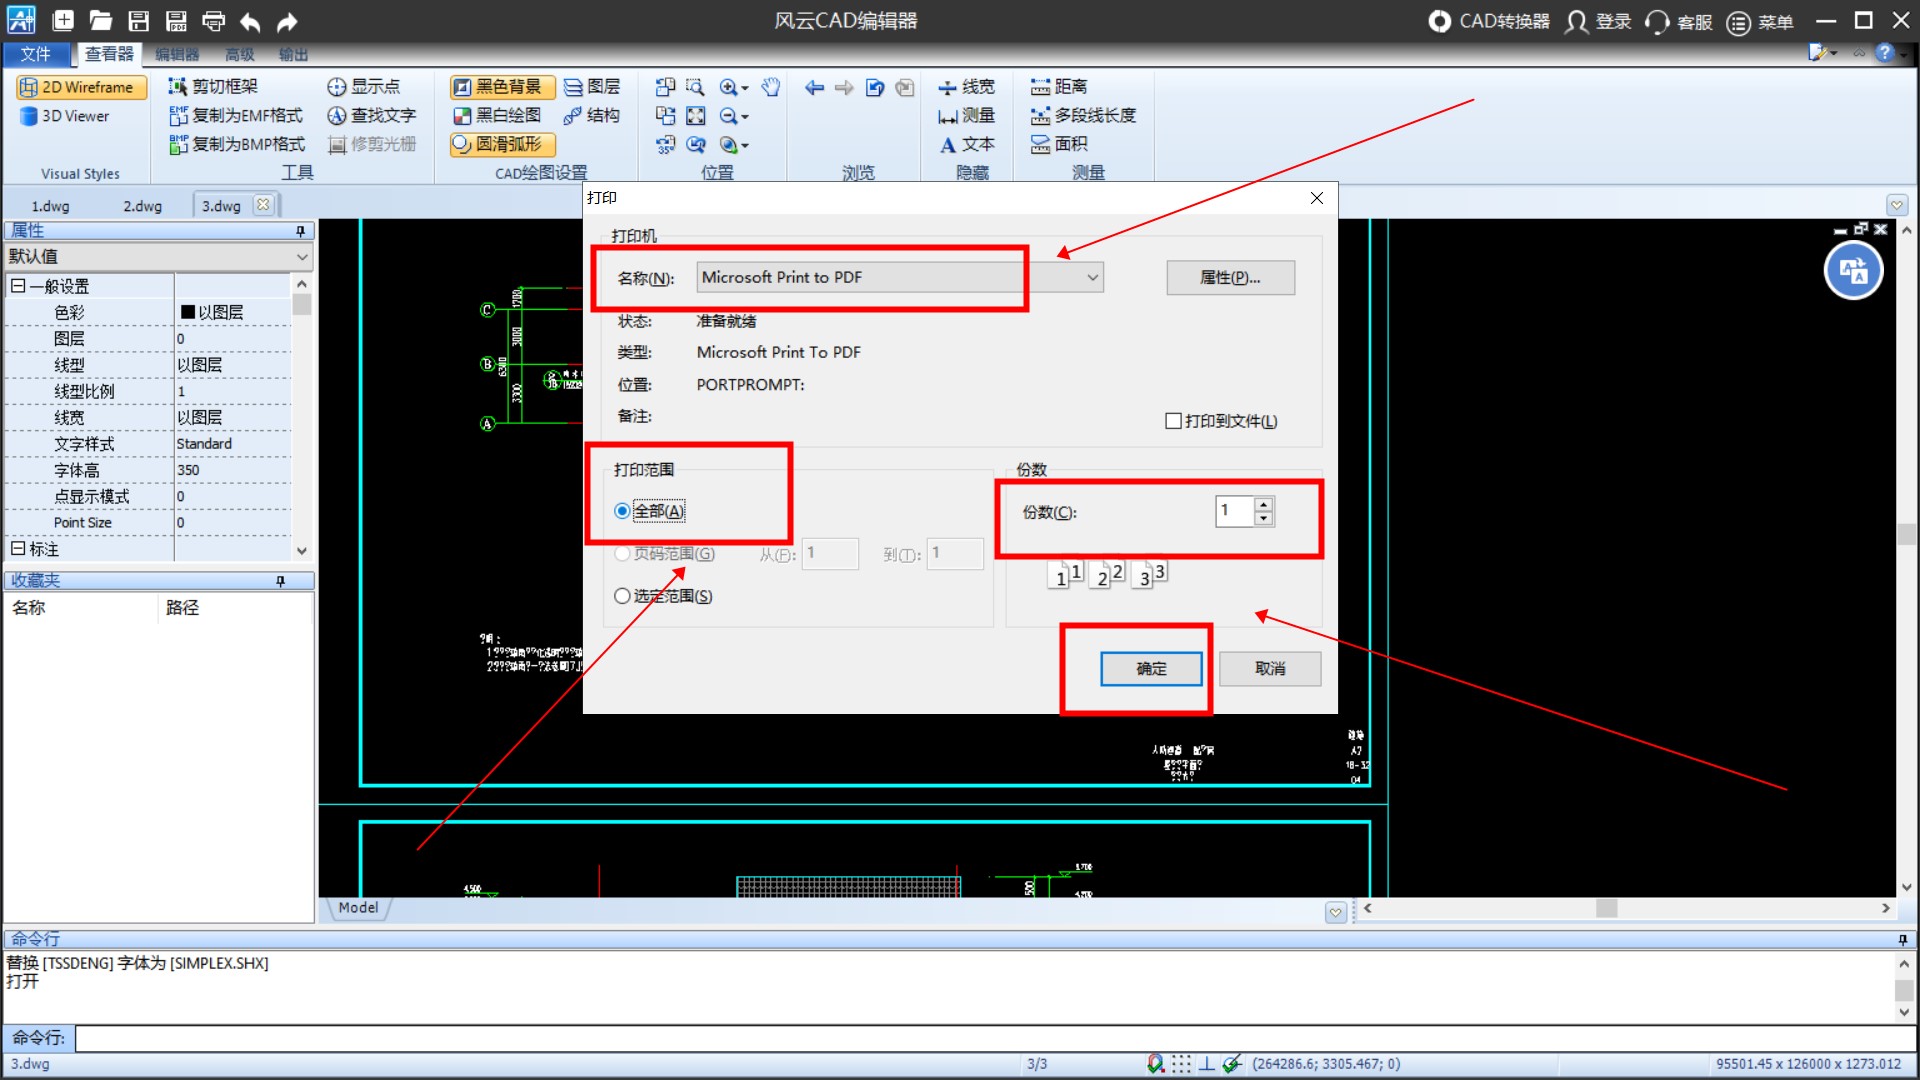The width and height of the screenshot is (1920, 1080).
Task: Open the printer name dropdown
Action: click(x=1092, y=278)
